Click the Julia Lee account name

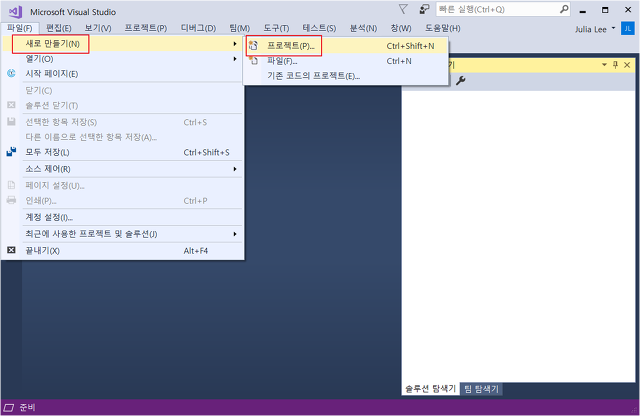591,29
